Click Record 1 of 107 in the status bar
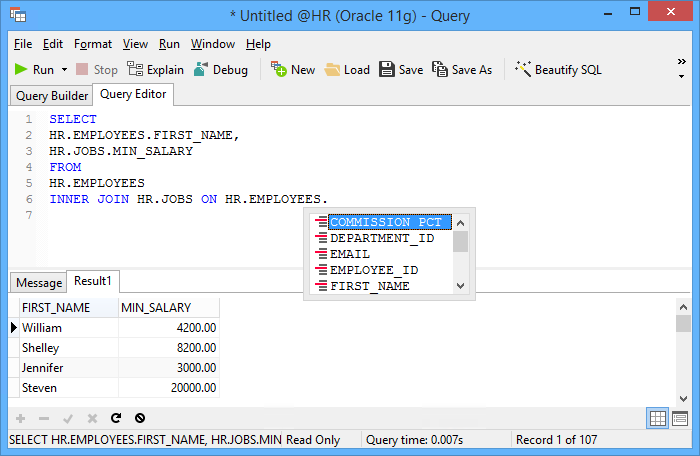Screen dimensions: 700x456 coord(556,440)
